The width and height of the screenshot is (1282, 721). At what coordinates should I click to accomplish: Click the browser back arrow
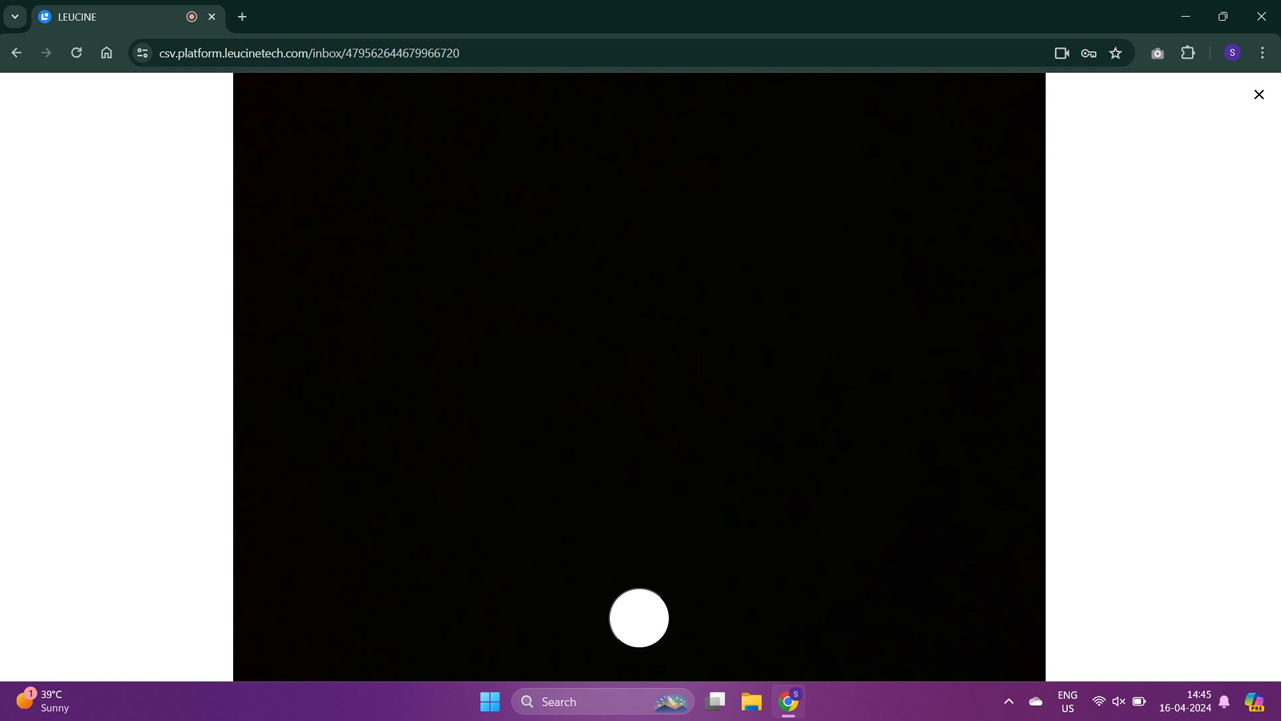click(x=17, y=53)
